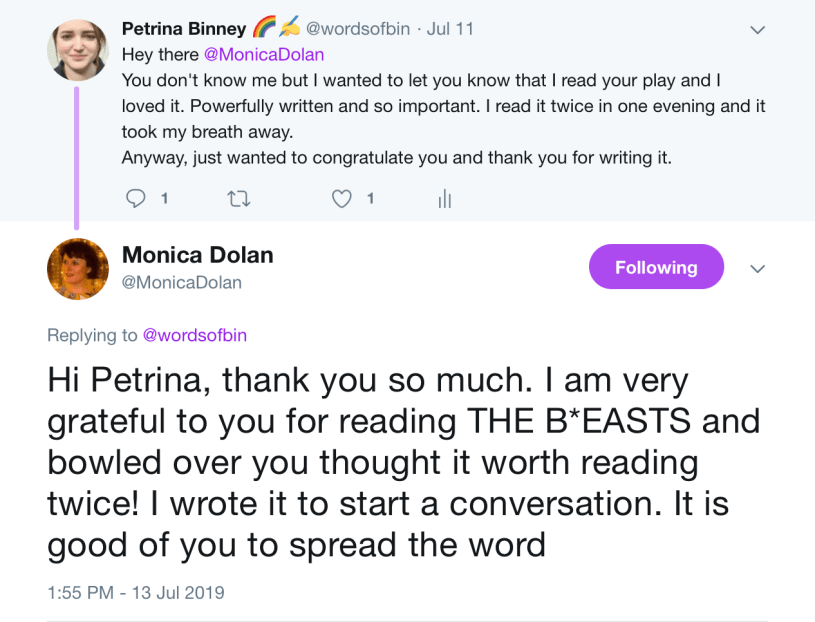Select Monica's reply text about THE B*EASTS
The width and height of the screenshot is (815, 622).
(x=400, y=462)
